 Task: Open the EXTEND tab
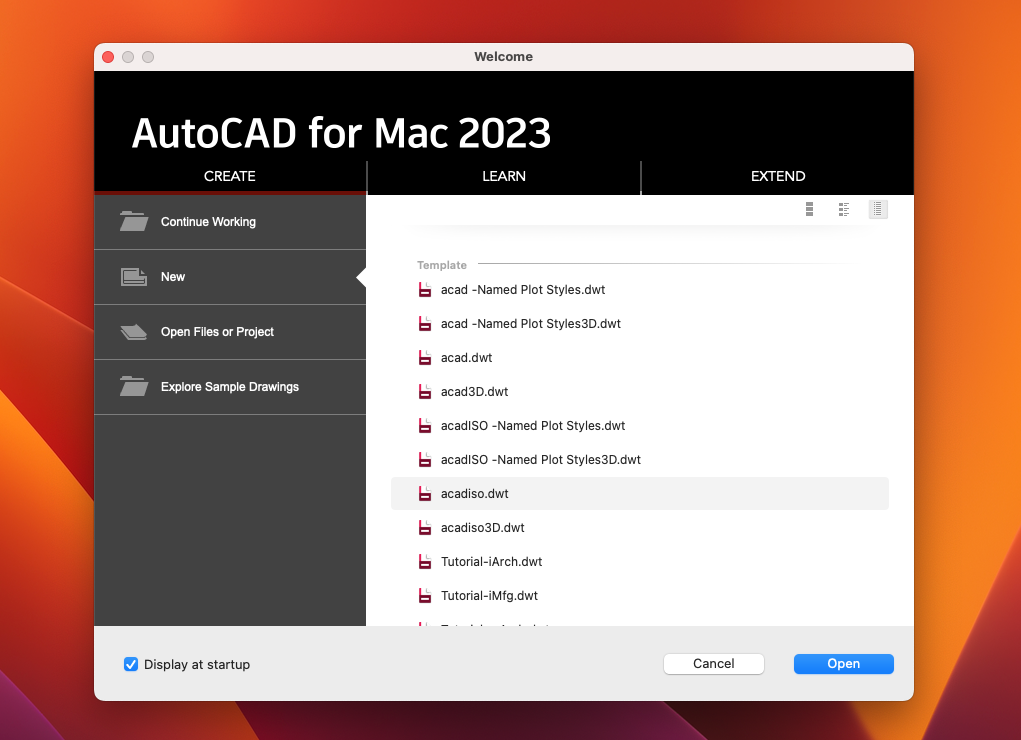coord(778,176)
